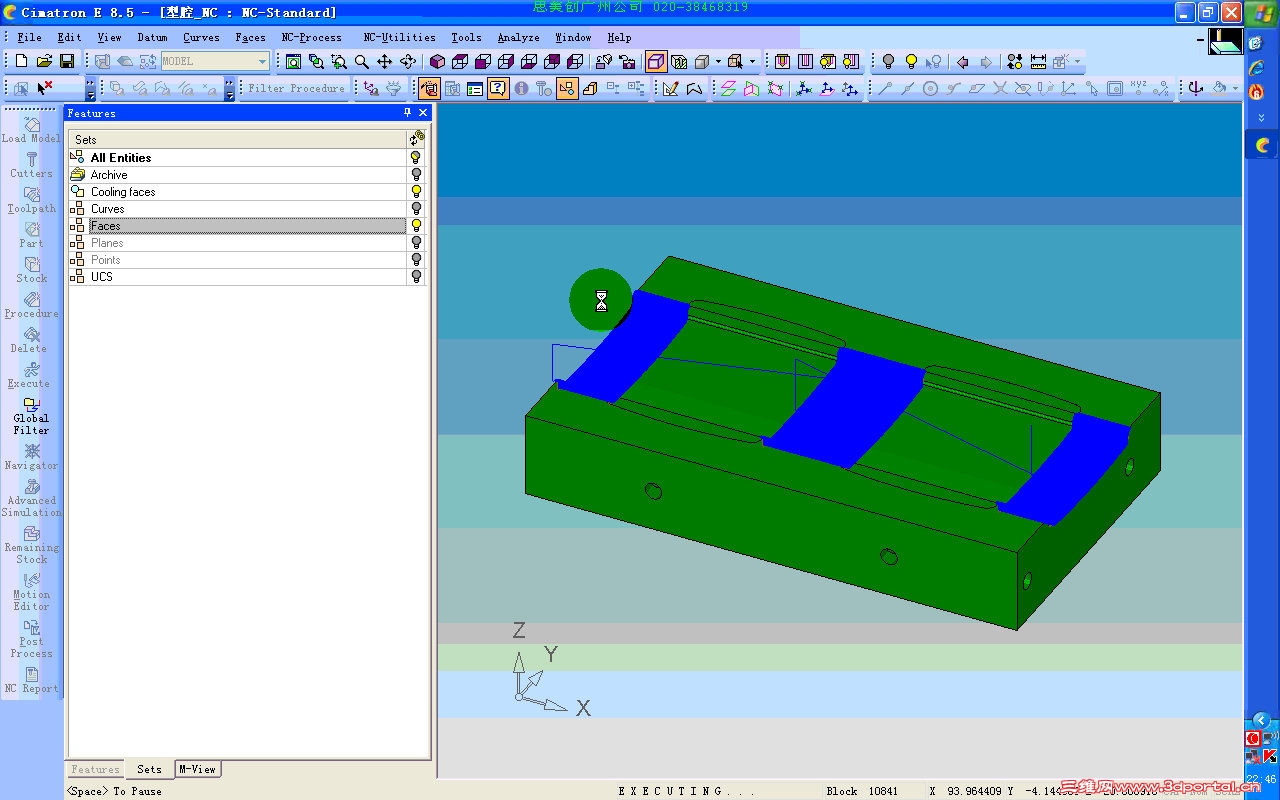
Task: Open the Analyze menu
Action: point(518,37)
